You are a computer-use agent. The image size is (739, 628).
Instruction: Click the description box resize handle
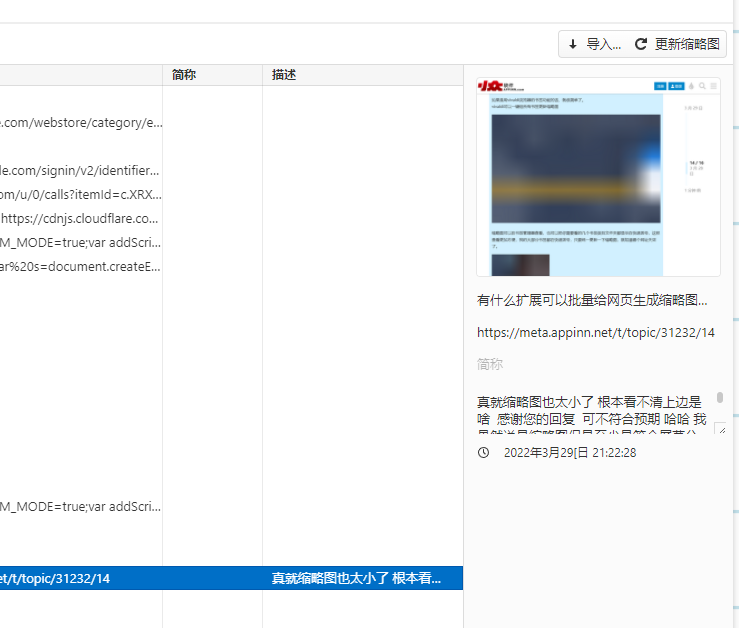(x=720, y=428)
